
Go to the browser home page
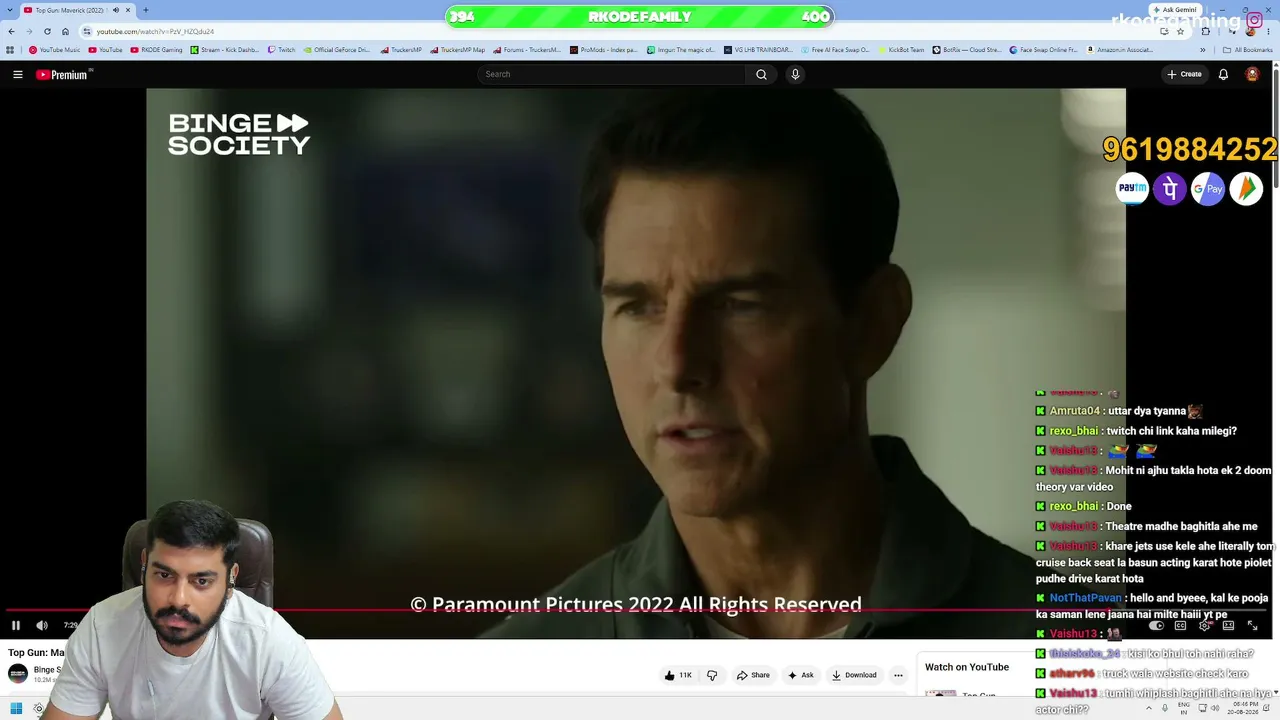pos(65,31)
